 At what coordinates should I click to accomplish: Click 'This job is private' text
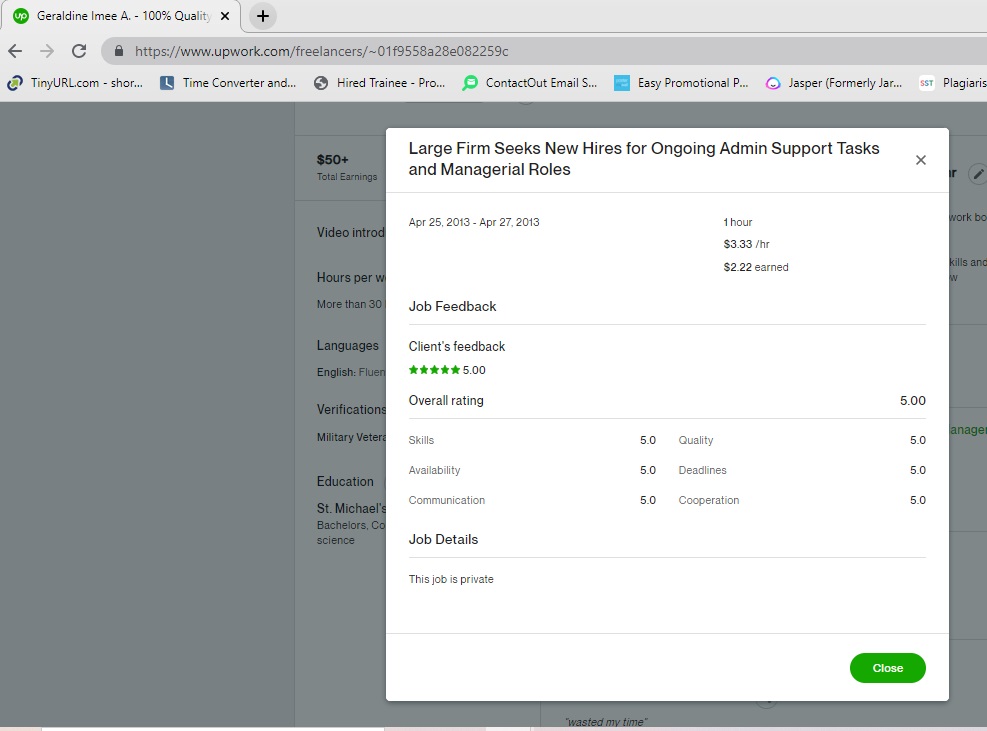[x=451, y=579]
